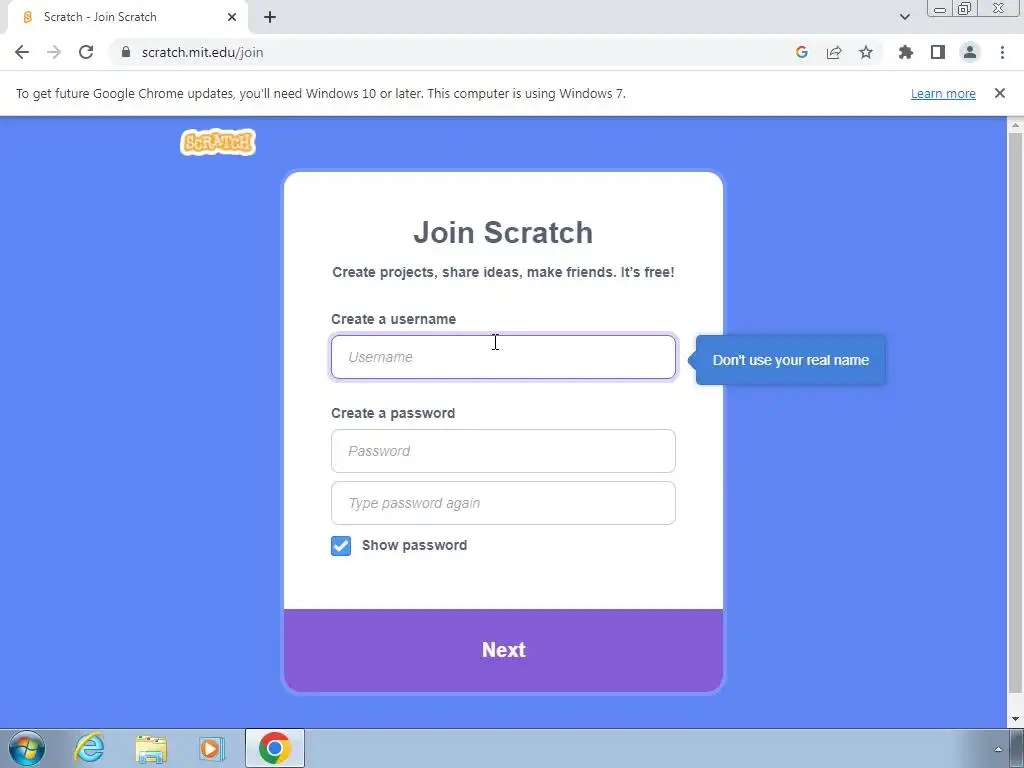This screenshot has width=1024, height=768.
Task: Click the Next button
Action: (x=503, y=650)
